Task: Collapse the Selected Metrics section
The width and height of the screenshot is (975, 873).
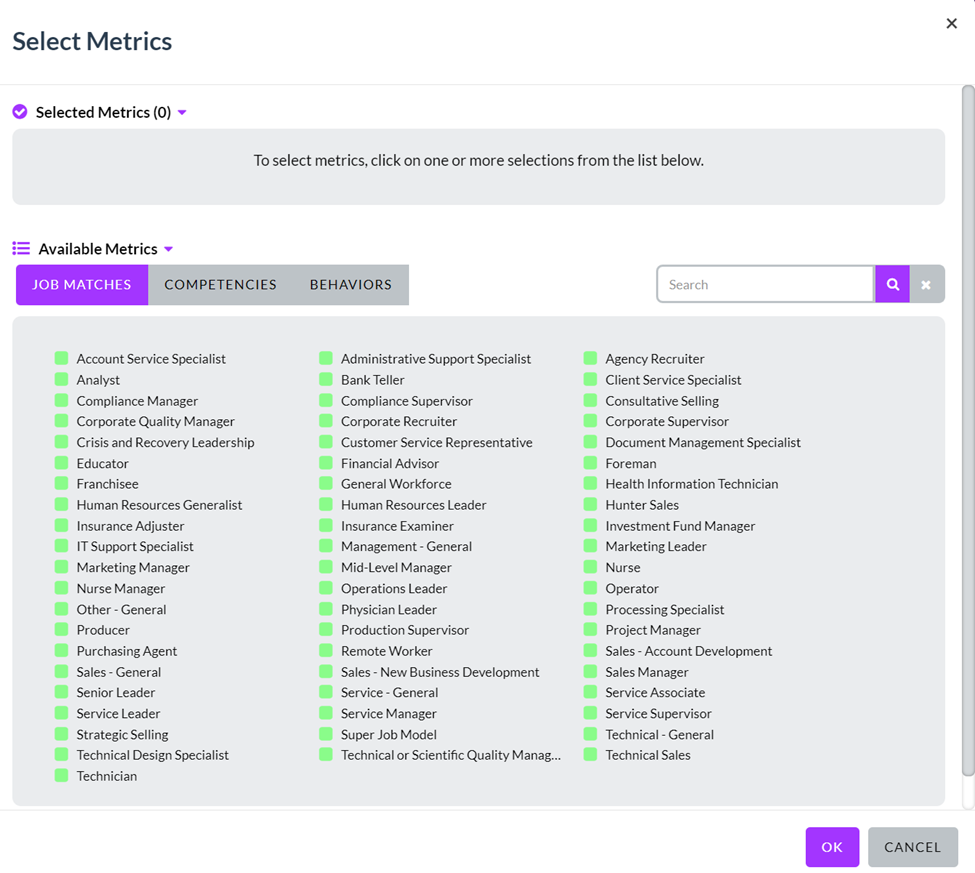Action: pos(181,112)
